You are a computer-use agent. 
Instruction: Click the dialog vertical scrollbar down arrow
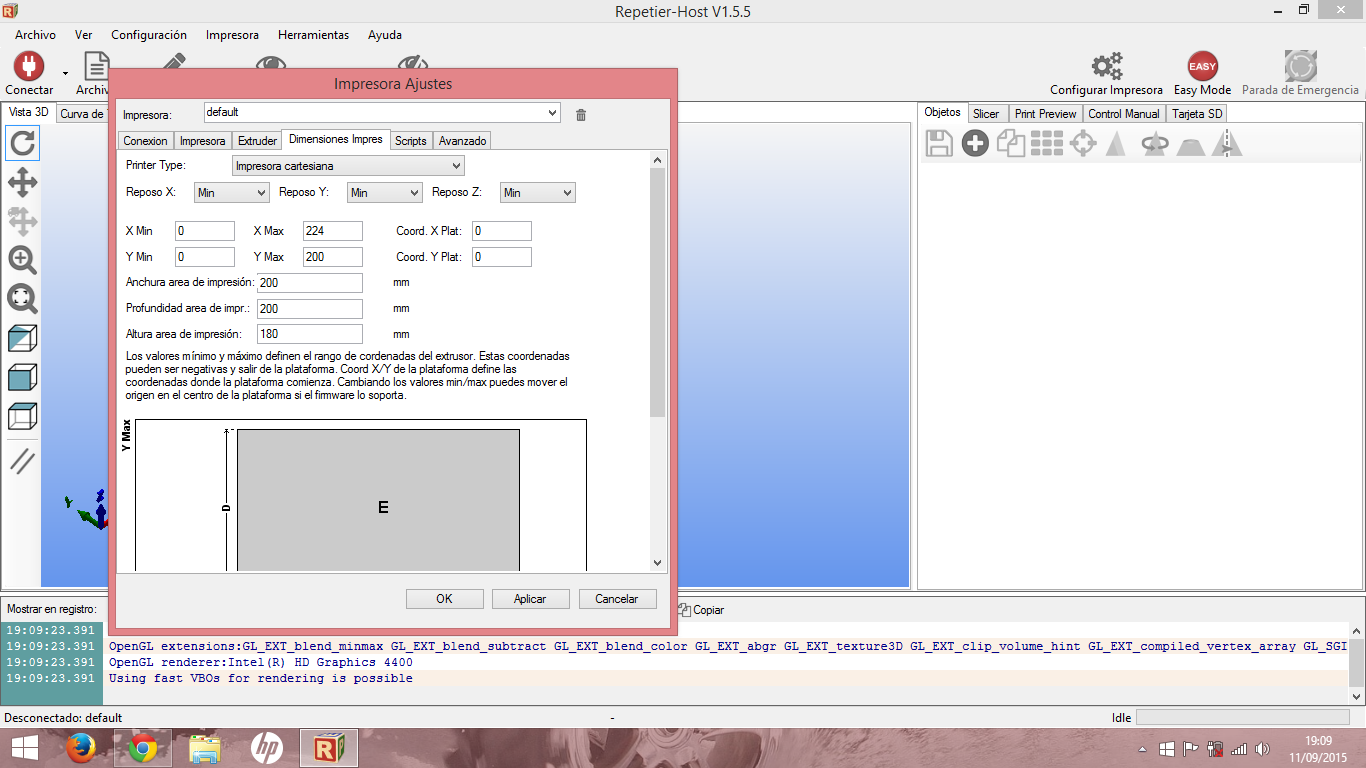(x=657, y=563)
